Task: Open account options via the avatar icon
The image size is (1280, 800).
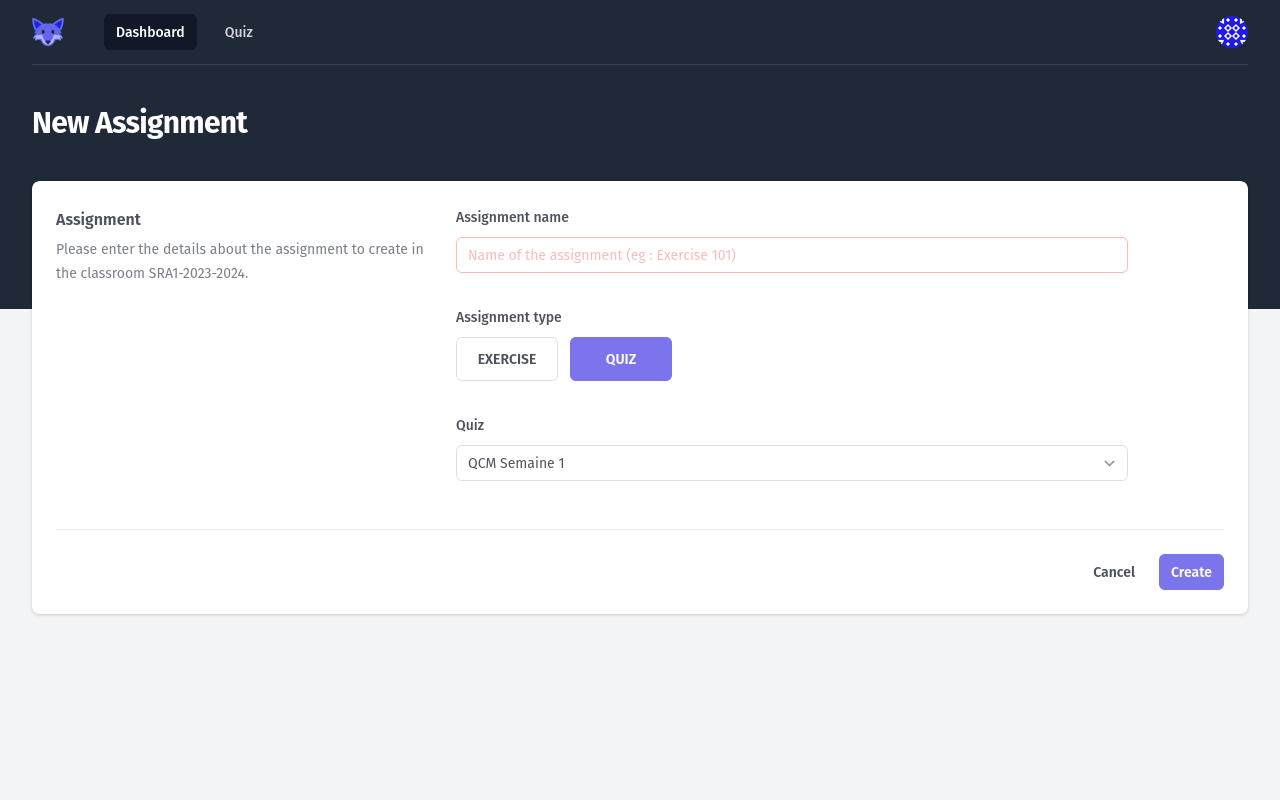Action: (x=1232, y=32)
